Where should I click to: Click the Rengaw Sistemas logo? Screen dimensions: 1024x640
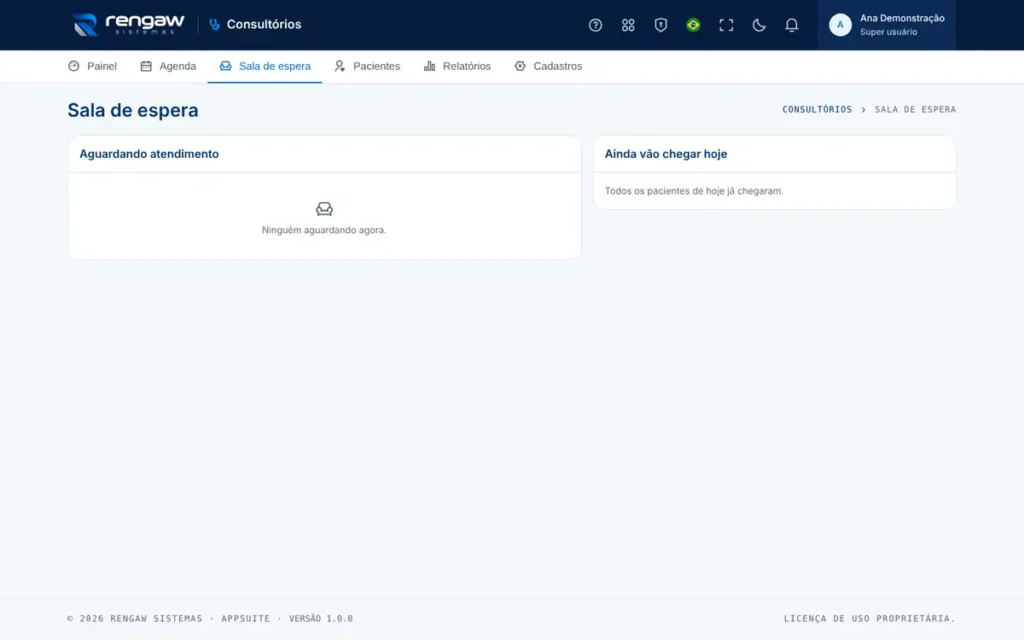click(128, 25)
